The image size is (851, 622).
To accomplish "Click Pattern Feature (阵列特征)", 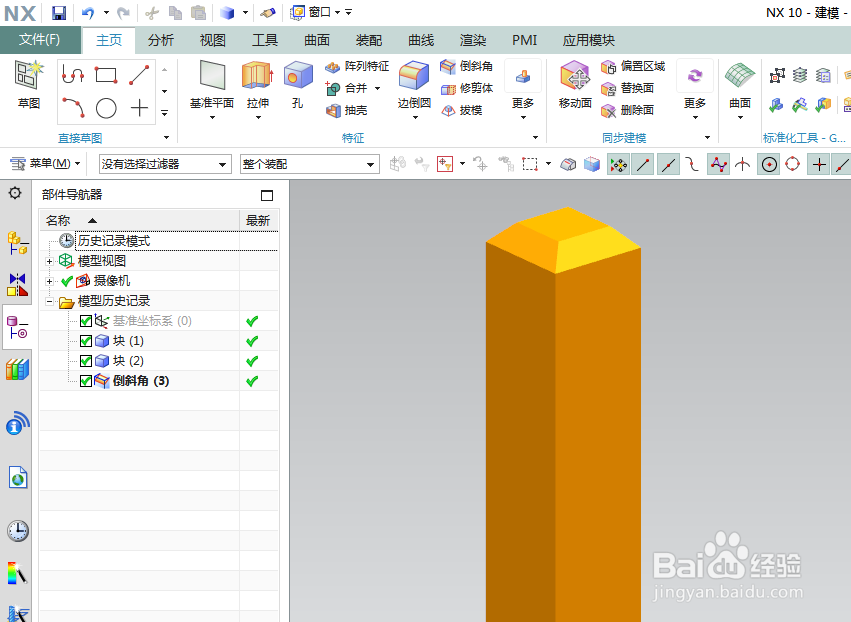I will (357, 66).
